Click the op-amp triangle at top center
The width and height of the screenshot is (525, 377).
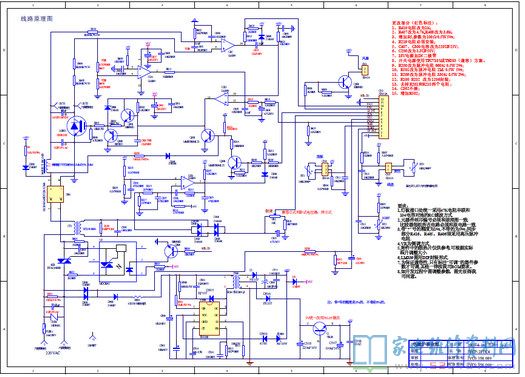(228, 45)
